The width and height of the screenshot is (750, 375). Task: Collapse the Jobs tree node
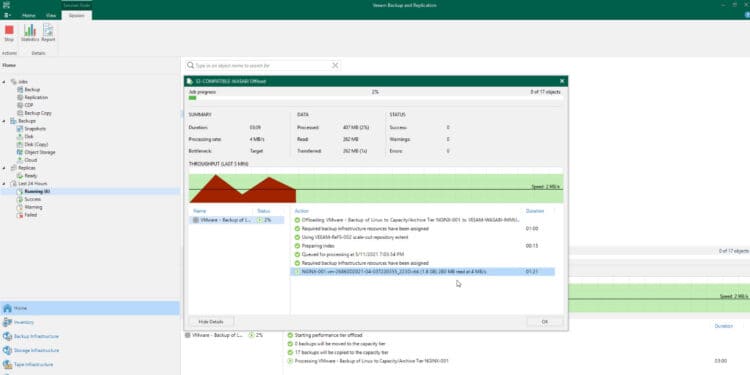click(x=4, y=82)
